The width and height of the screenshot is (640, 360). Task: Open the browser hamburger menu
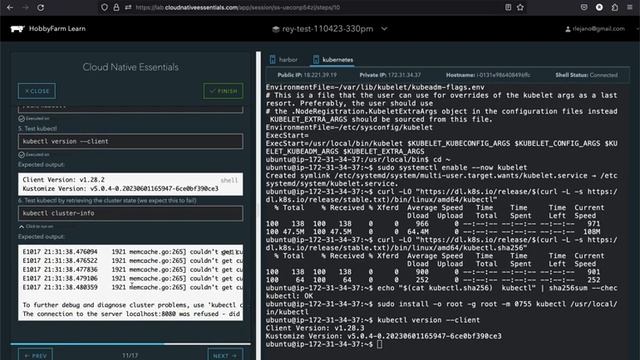point(630,7)
